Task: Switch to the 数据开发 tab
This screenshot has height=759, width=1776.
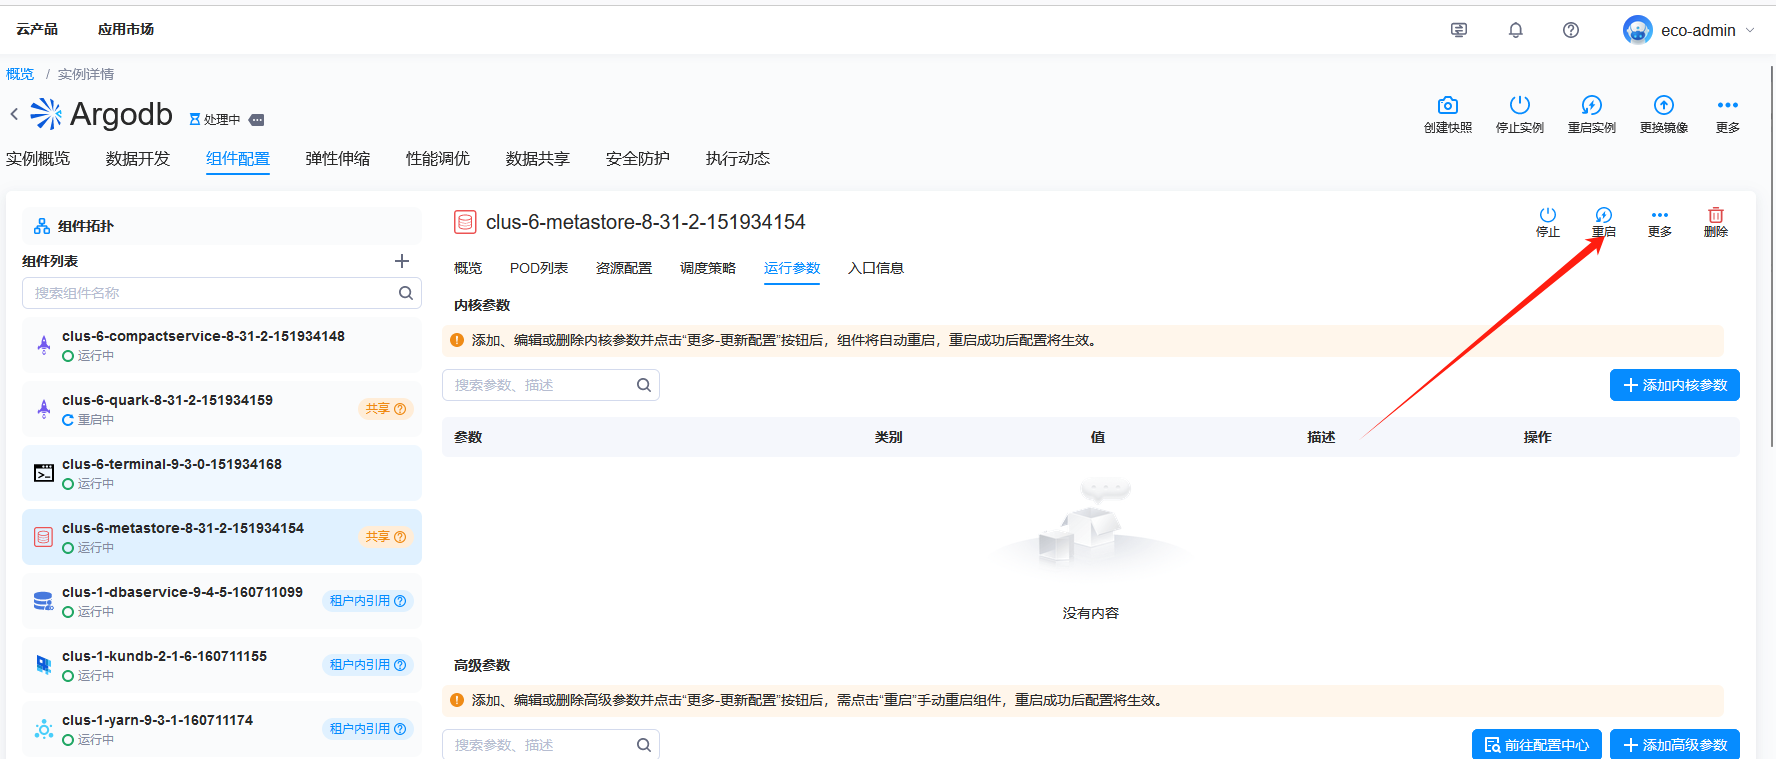Action: point(138,159)
